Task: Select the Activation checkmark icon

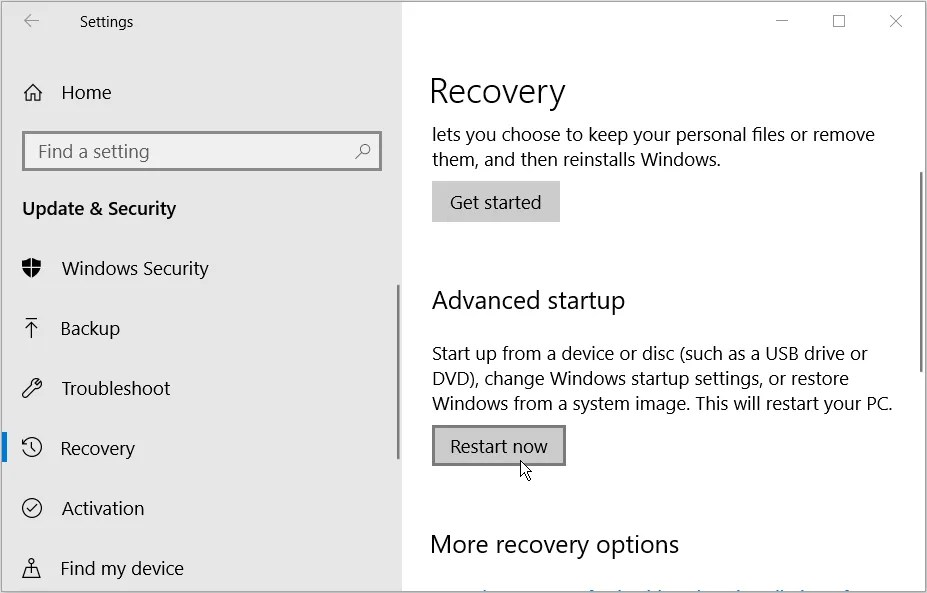Action: pyautogui.click(x=32, y=508)
